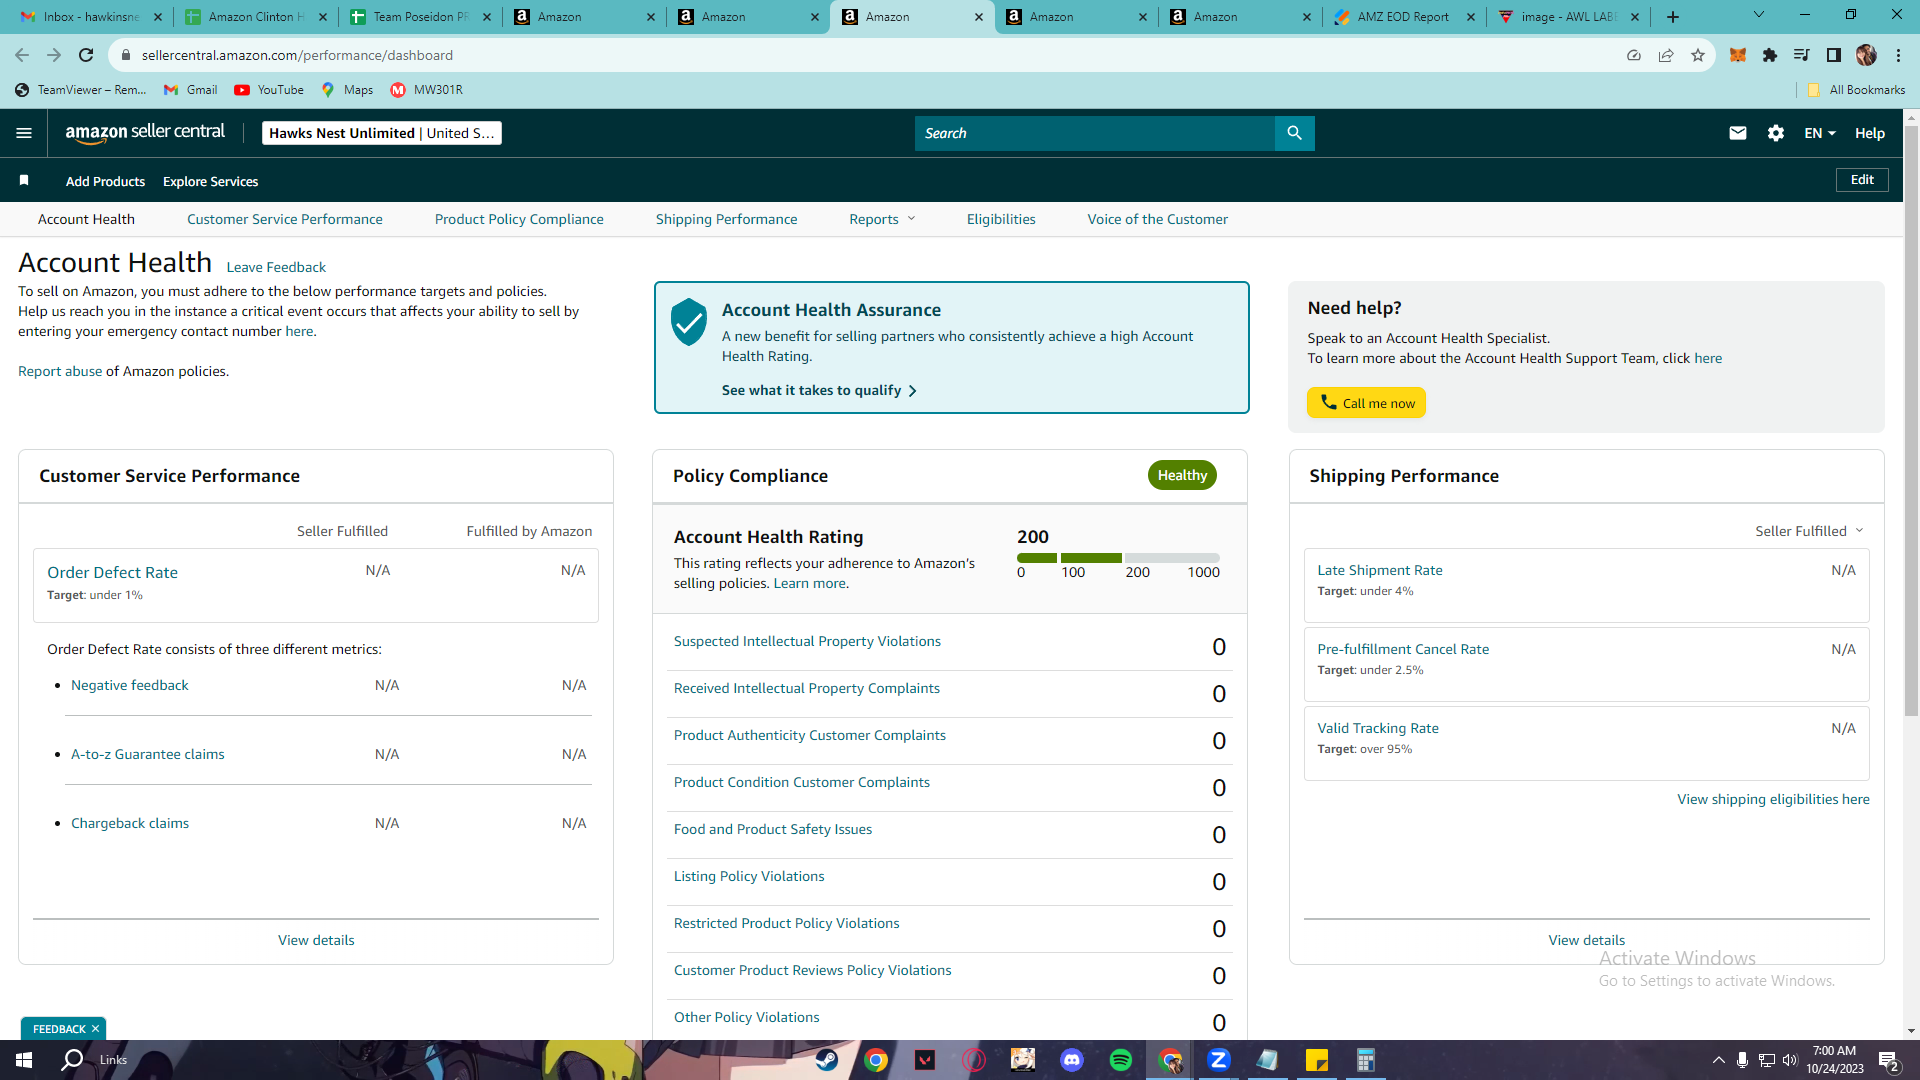
Task: Open Spotify from the taskbar
Action: (1121, 1060)
